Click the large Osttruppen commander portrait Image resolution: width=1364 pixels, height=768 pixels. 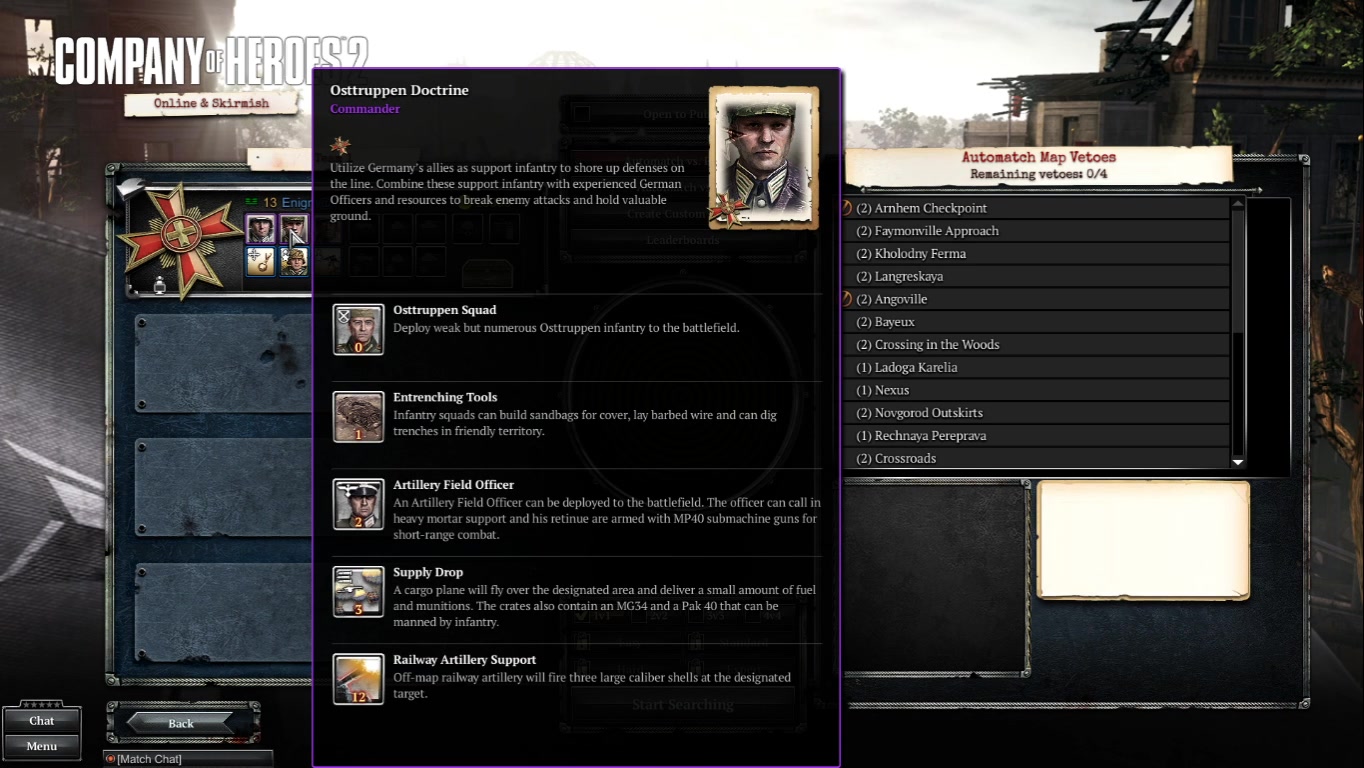click(x=764, y=158)
